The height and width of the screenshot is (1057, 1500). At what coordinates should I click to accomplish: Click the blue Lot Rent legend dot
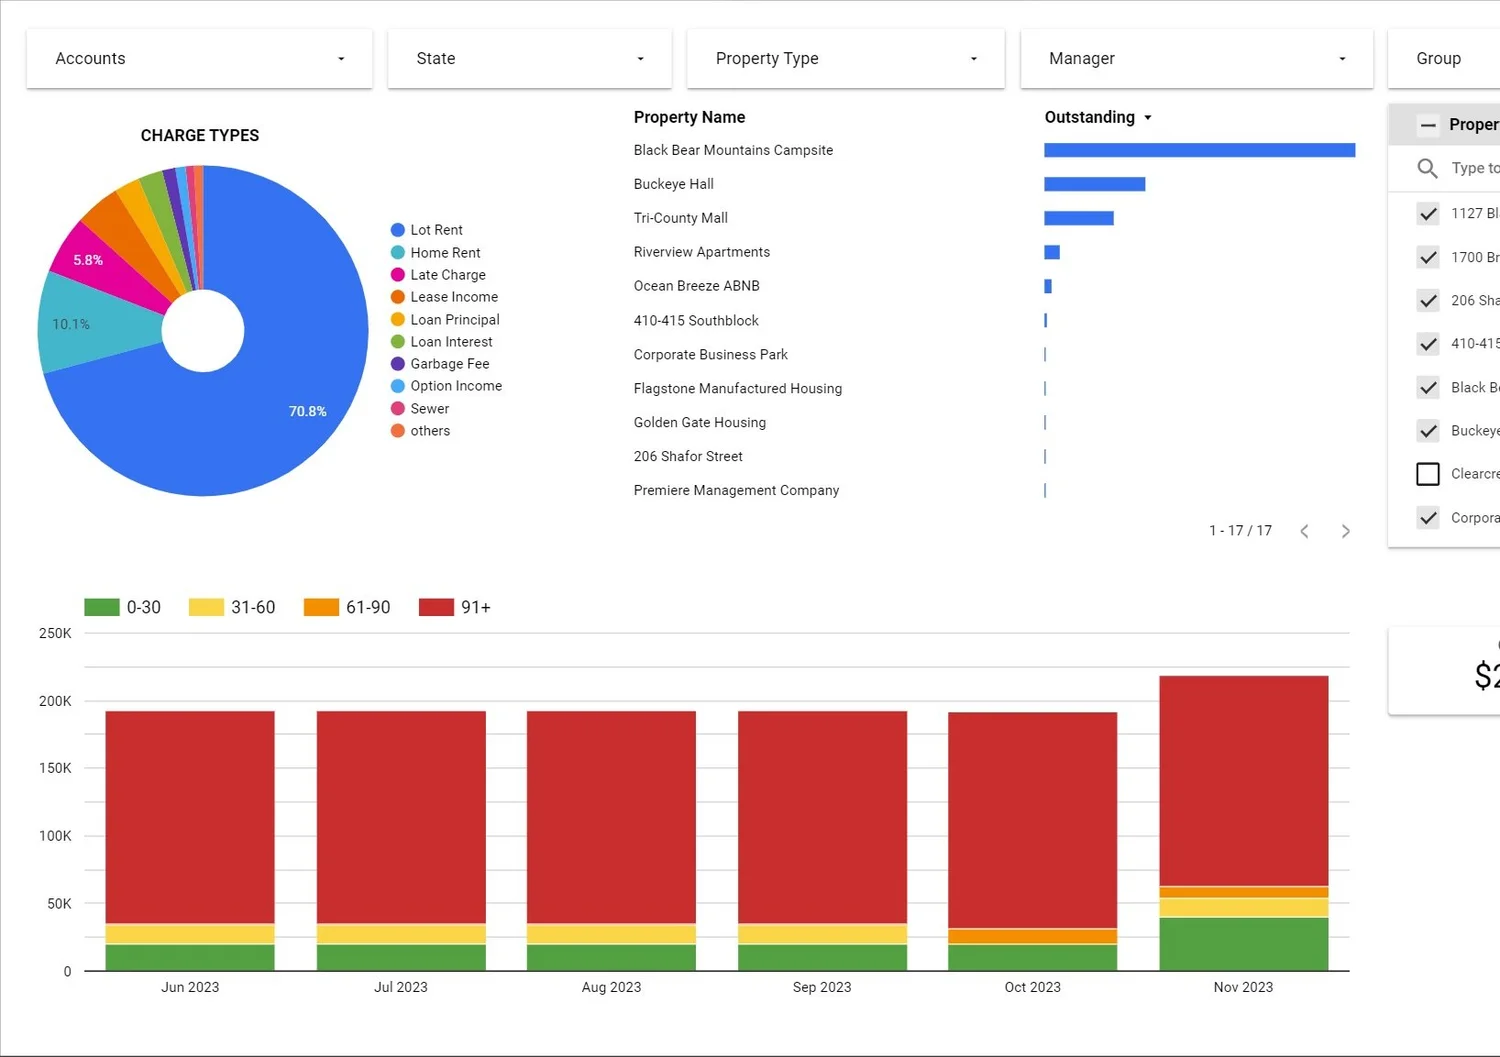tap(397, 229)
